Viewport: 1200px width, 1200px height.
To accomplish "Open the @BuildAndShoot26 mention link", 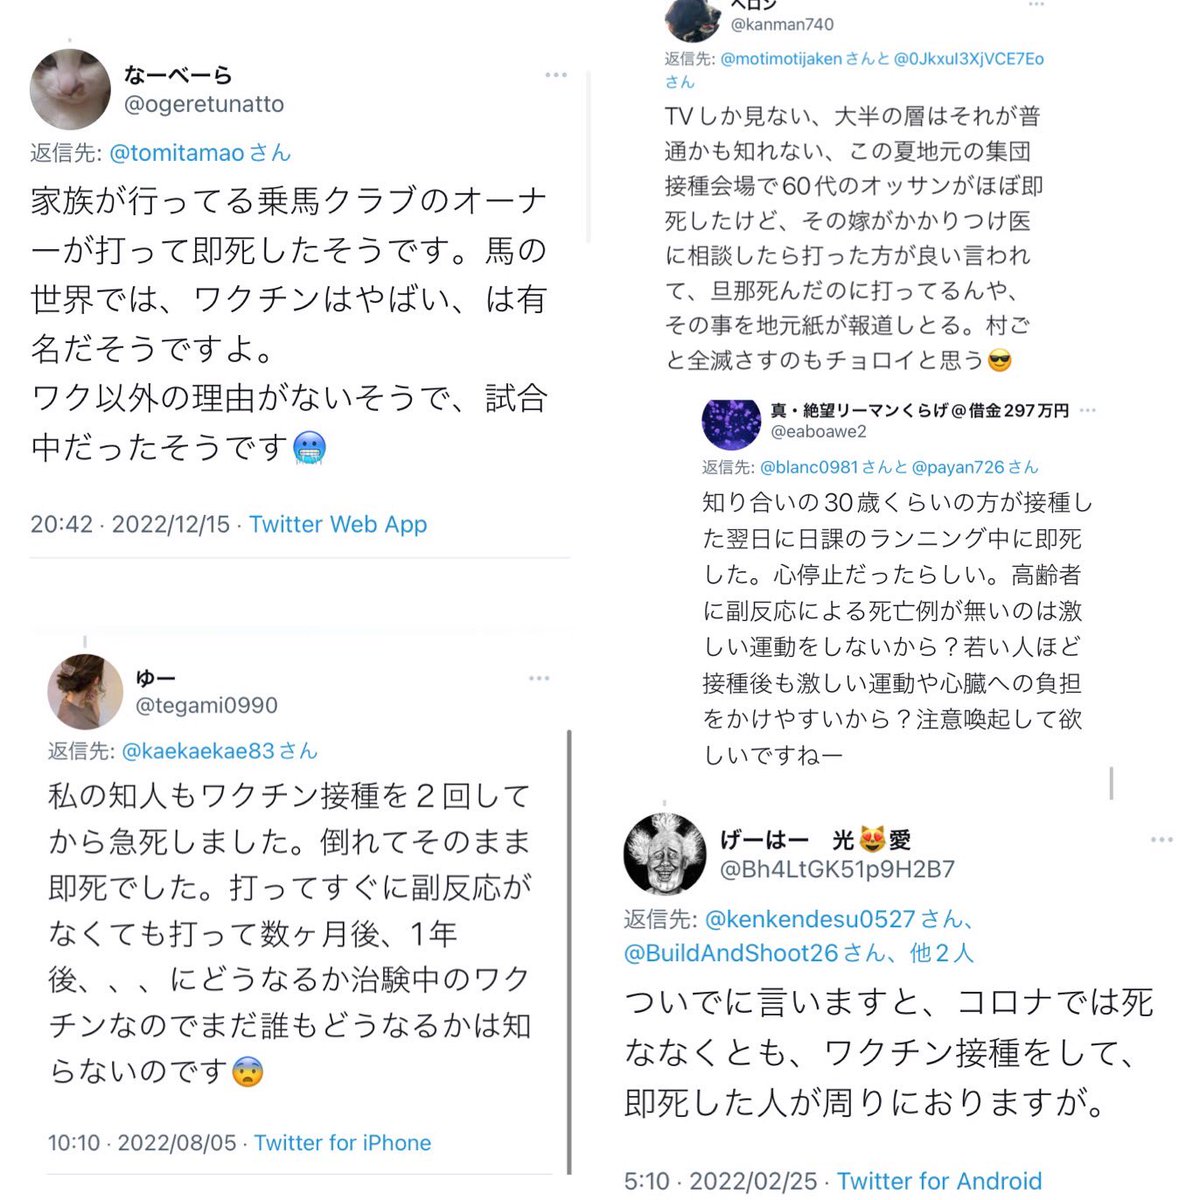I will pos(731,953).
